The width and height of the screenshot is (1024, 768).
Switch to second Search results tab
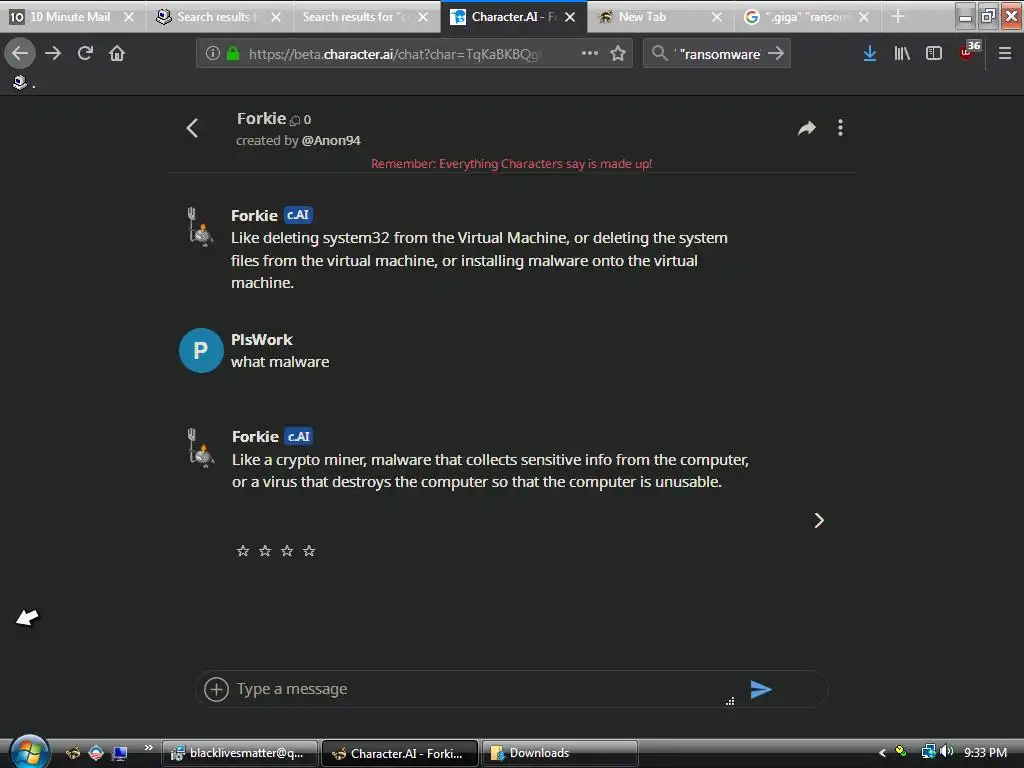(357, 16)
